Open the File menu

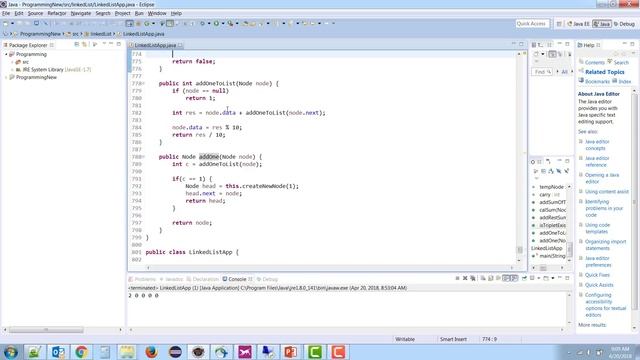pos(6,13)
